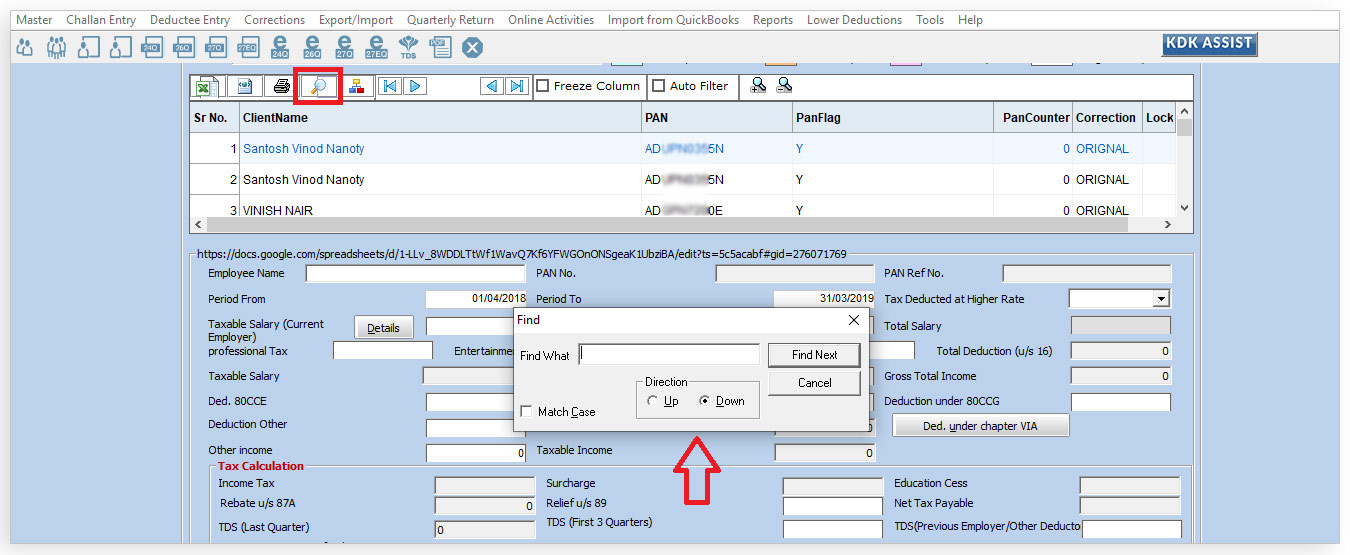Go to last record arrow icon
Viewport: 1350px width, 555px height.
(x=516, y=86)
